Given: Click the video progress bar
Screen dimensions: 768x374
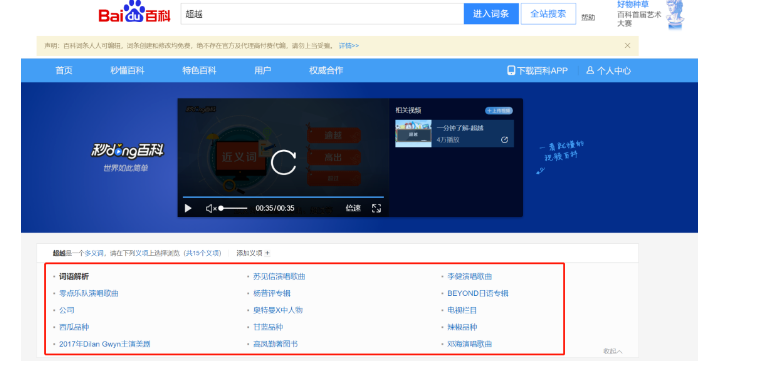Looking at the screenshot, I should pos(283,197).
